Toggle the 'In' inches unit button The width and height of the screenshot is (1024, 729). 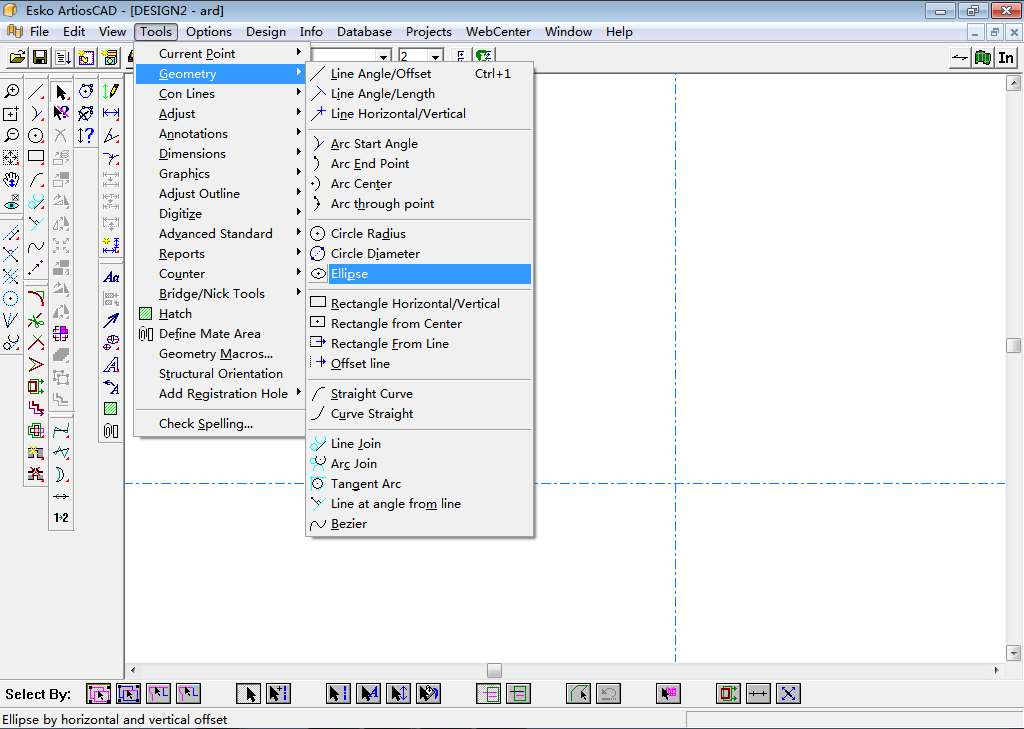[1006, 58]
